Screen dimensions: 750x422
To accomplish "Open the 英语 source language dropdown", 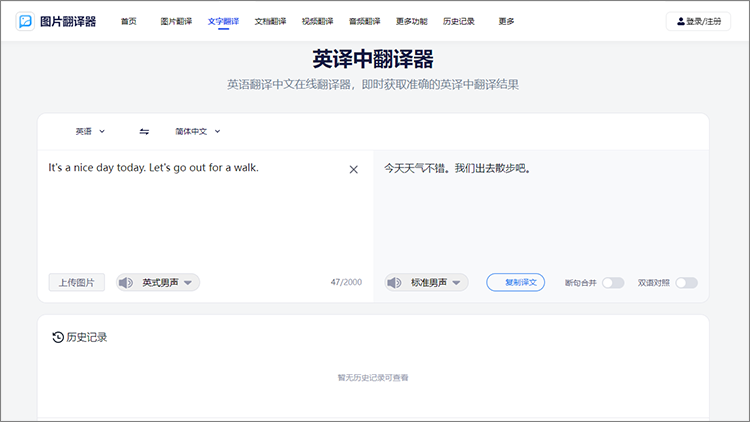I will click(x=90, y=131).
